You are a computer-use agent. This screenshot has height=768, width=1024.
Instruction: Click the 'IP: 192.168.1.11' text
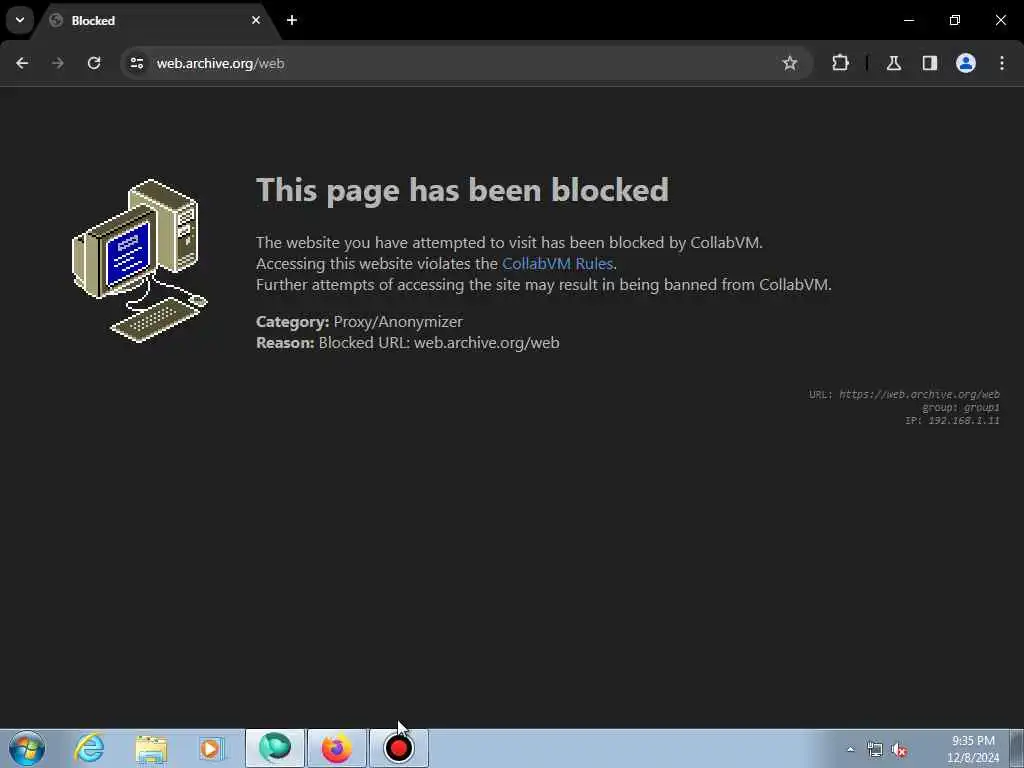click(952, 421)
